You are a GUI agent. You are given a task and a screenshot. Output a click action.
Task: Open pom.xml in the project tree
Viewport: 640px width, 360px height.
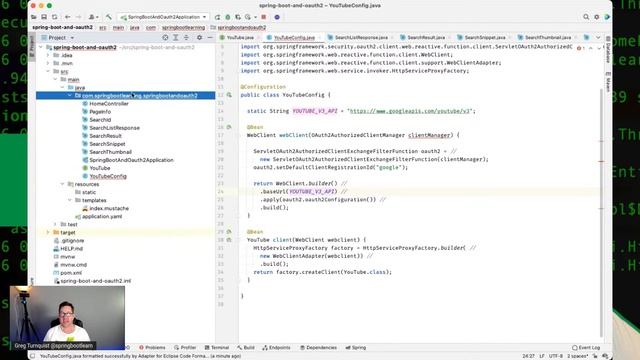point(71,273)
